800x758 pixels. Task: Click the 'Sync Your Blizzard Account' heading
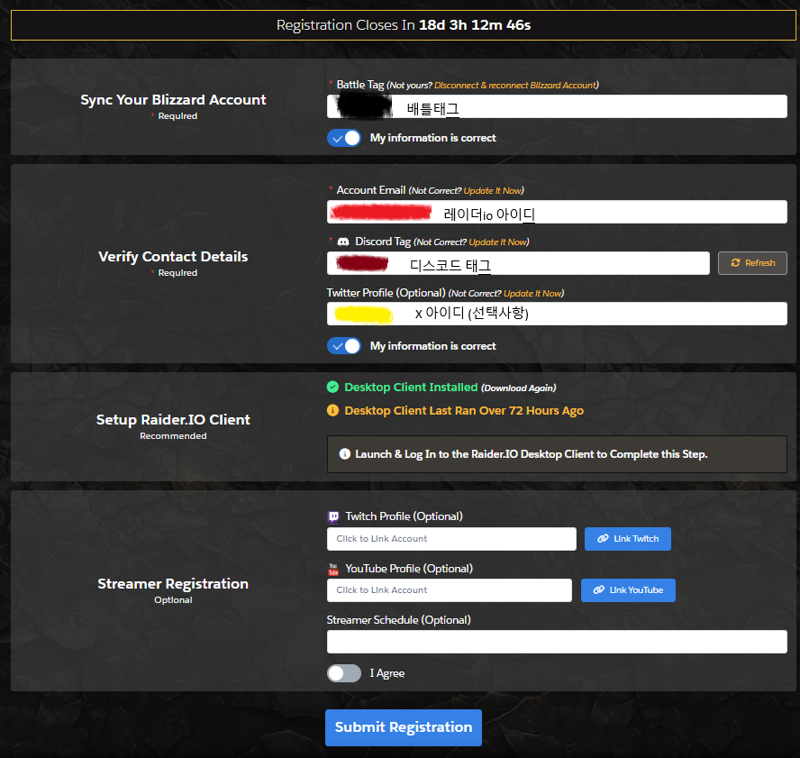pos(173,99)
